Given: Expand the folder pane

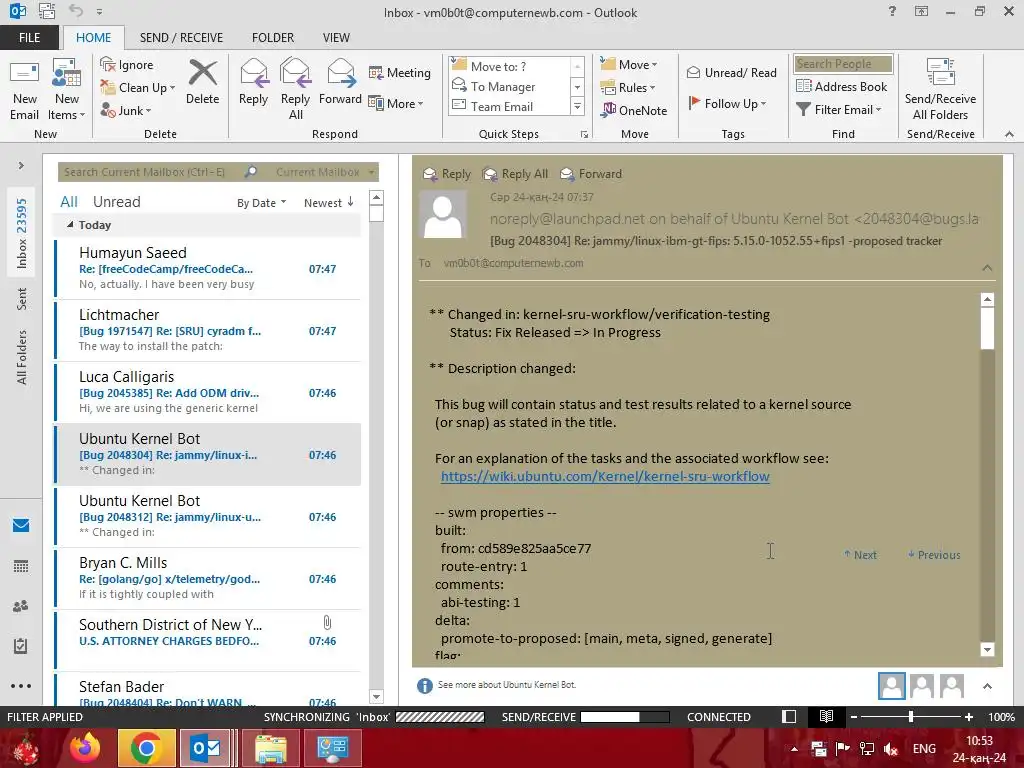Looking at the screenshot, I should [x=21, y=165].
